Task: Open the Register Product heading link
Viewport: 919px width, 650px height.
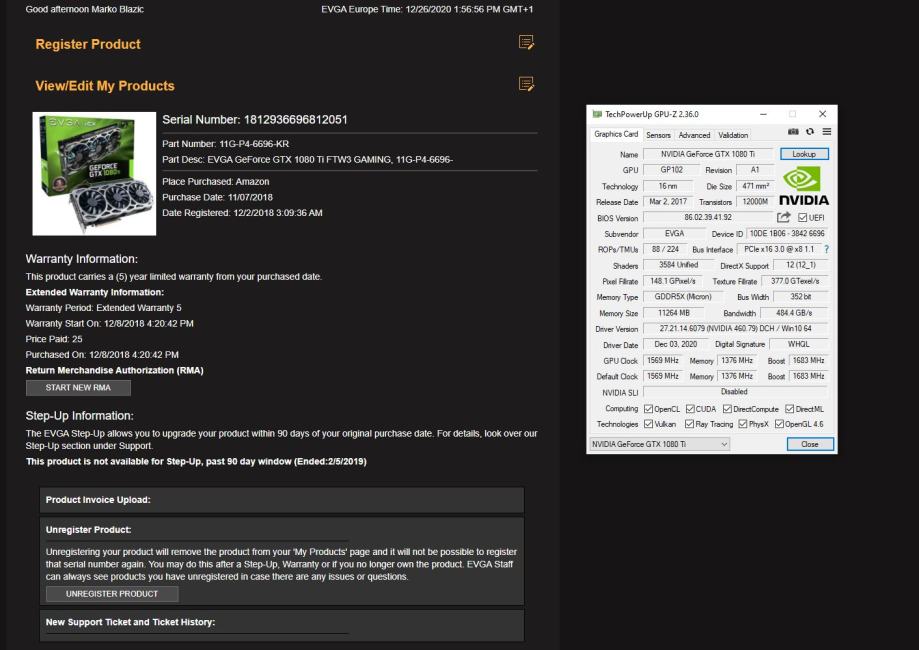Action: pos(88,44)
